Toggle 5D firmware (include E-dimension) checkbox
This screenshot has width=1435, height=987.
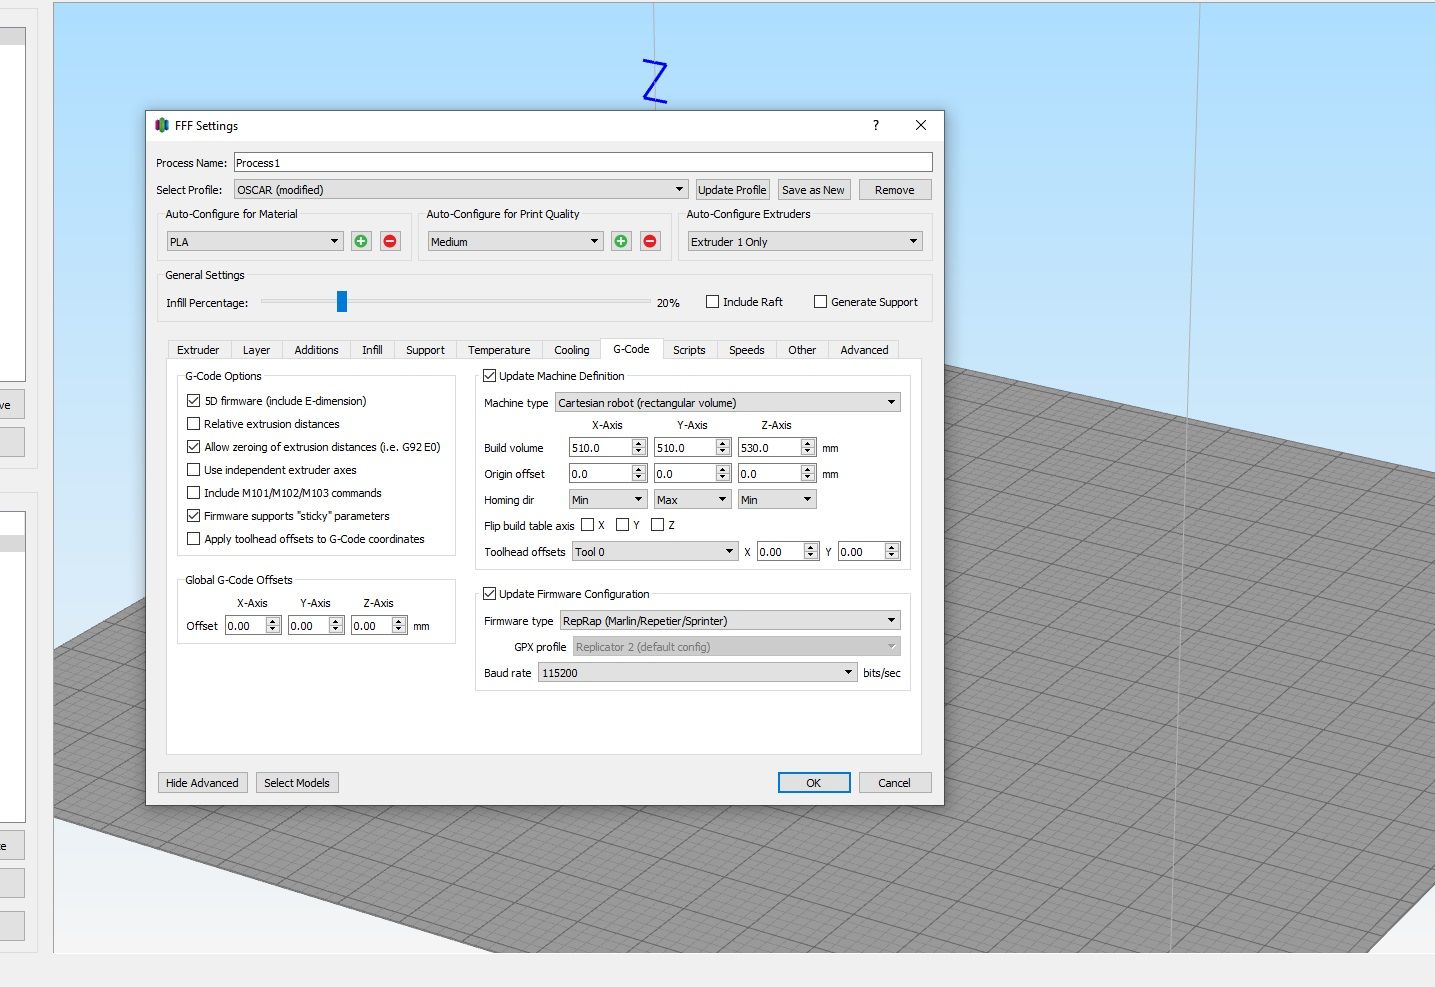[194, 400]
